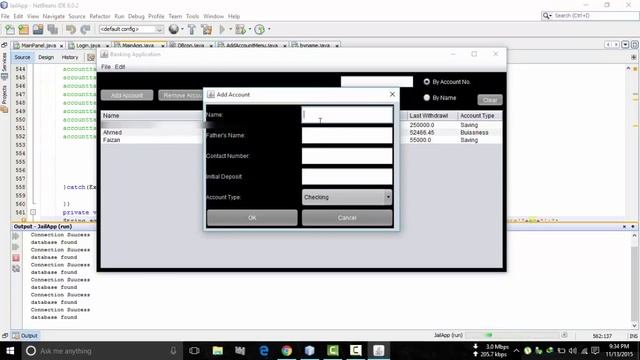Click OK in Add Account dialog
The image size is (640, 360).
[x=252, y=218]
